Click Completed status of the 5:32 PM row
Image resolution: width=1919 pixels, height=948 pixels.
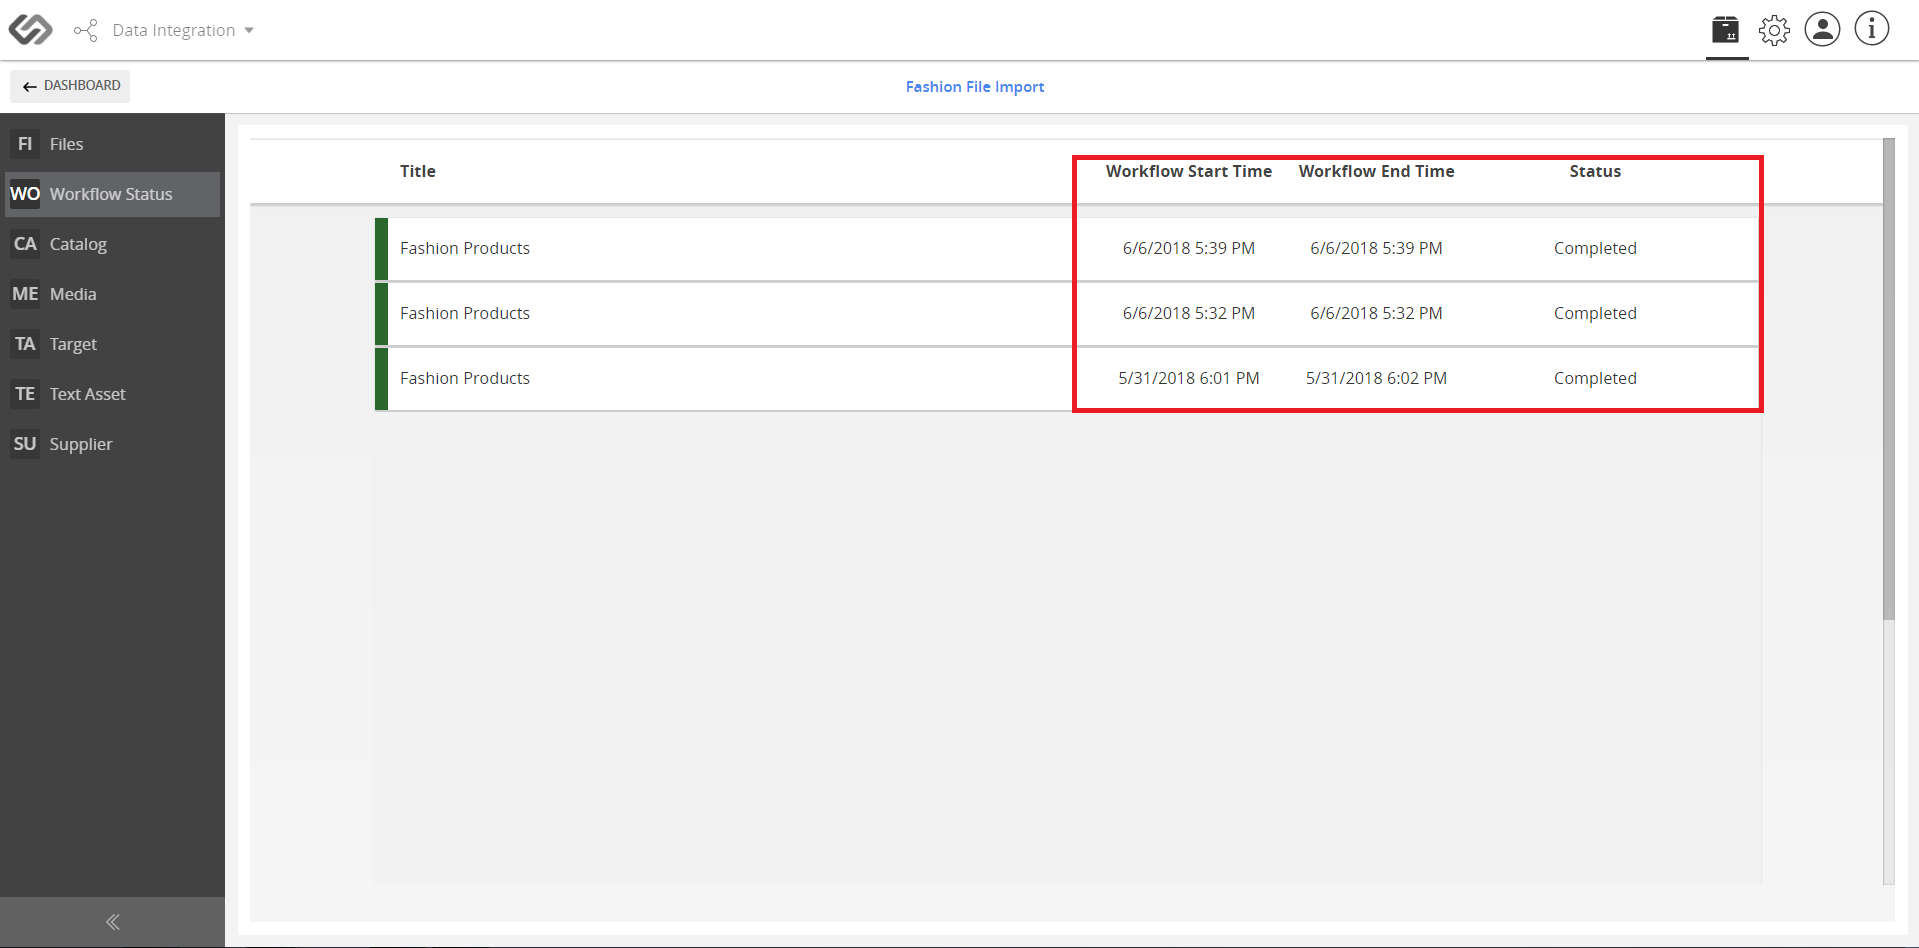pos(1595,313)
